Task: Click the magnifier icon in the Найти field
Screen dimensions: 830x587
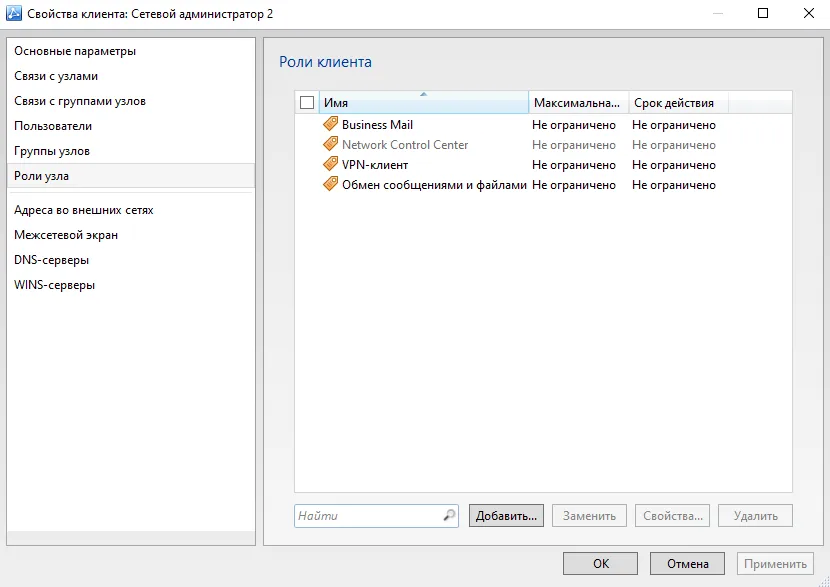Action: pos(449,515)
